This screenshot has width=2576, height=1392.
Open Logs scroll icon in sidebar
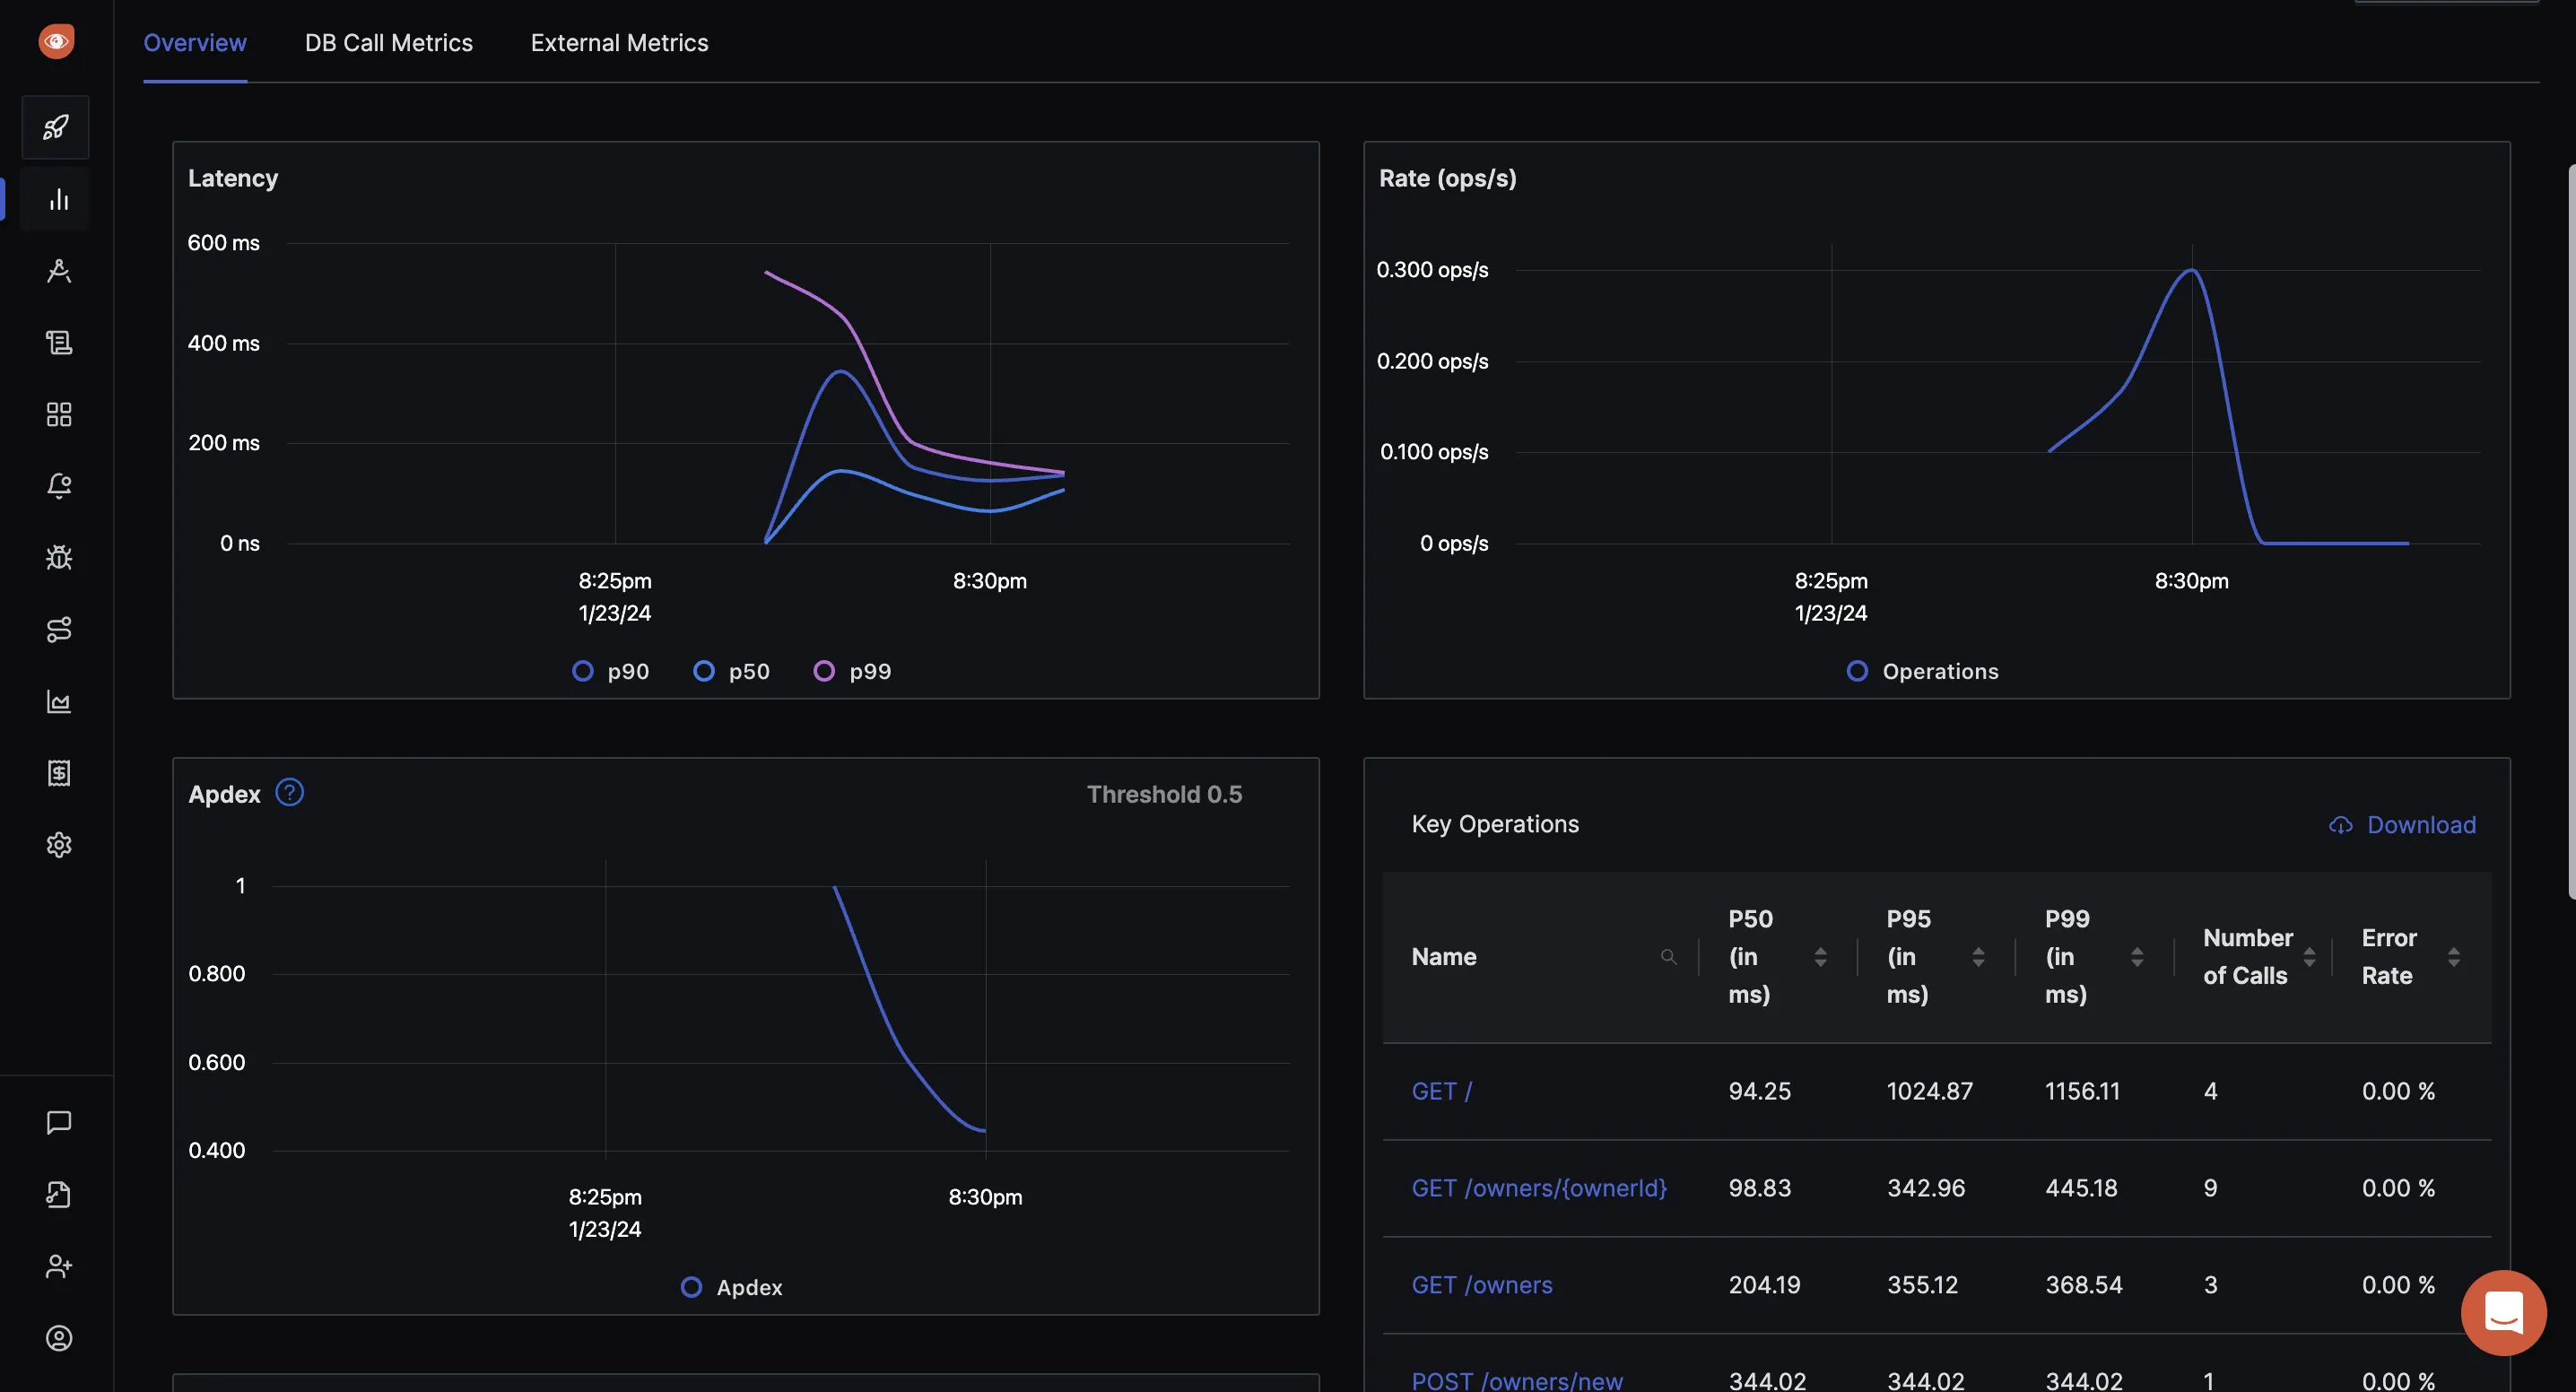(59, 343)
